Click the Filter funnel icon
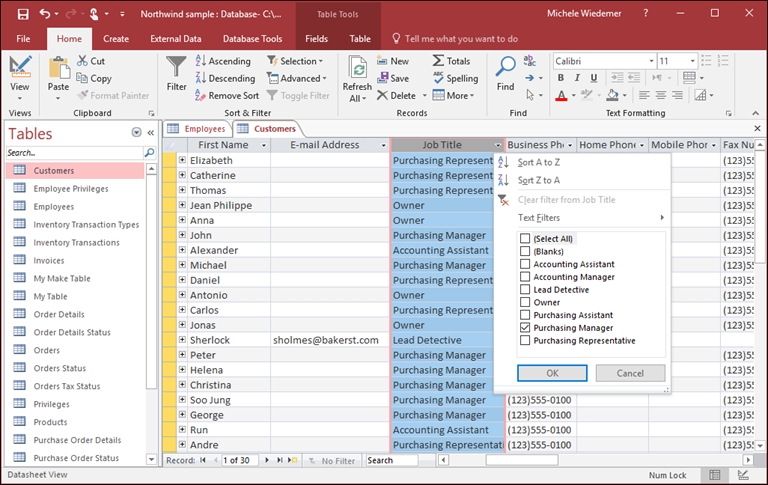 pos(176,67)
